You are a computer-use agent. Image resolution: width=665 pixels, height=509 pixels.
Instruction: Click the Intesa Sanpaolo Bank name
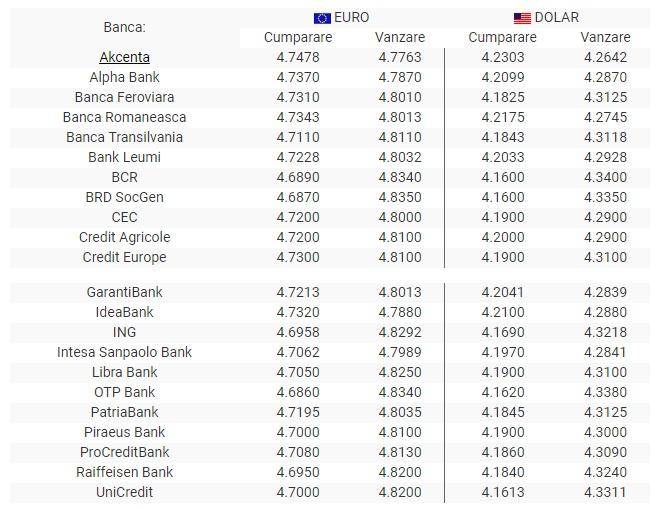pos(125,352)
